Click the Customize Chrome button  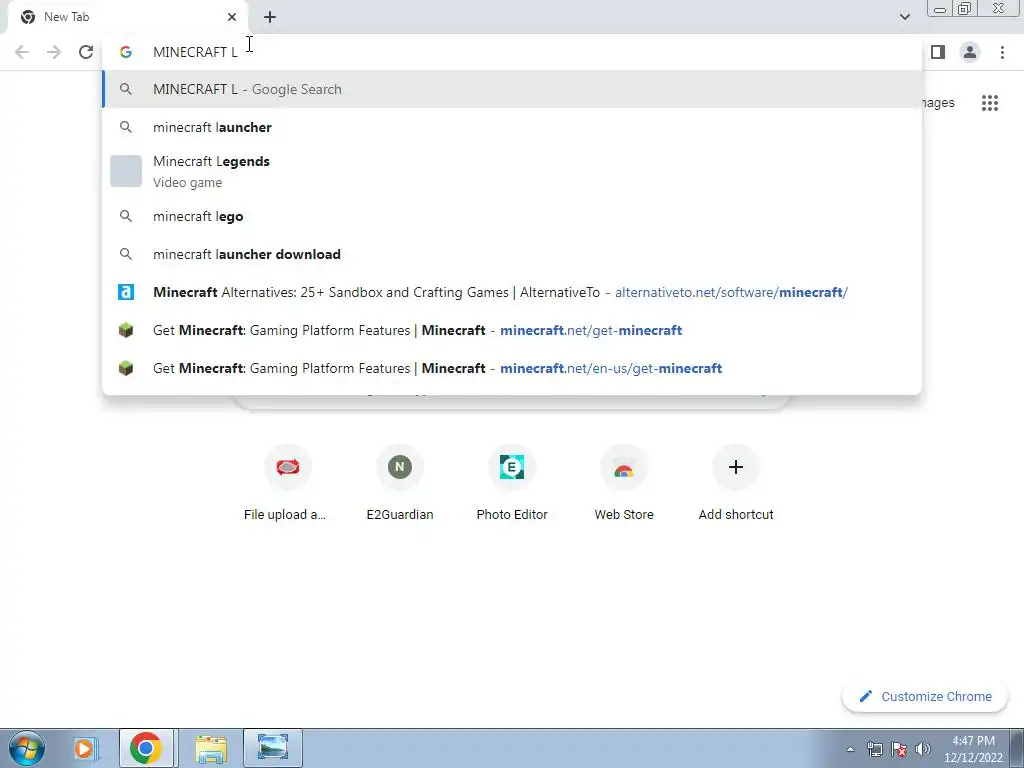click(925, 696)
